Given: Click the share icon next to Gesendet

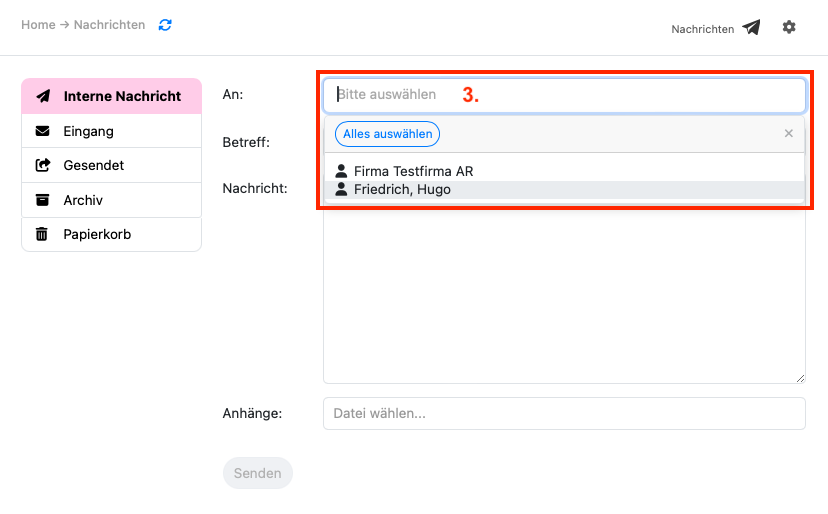Looking at the screenshot, I should 42,165.
